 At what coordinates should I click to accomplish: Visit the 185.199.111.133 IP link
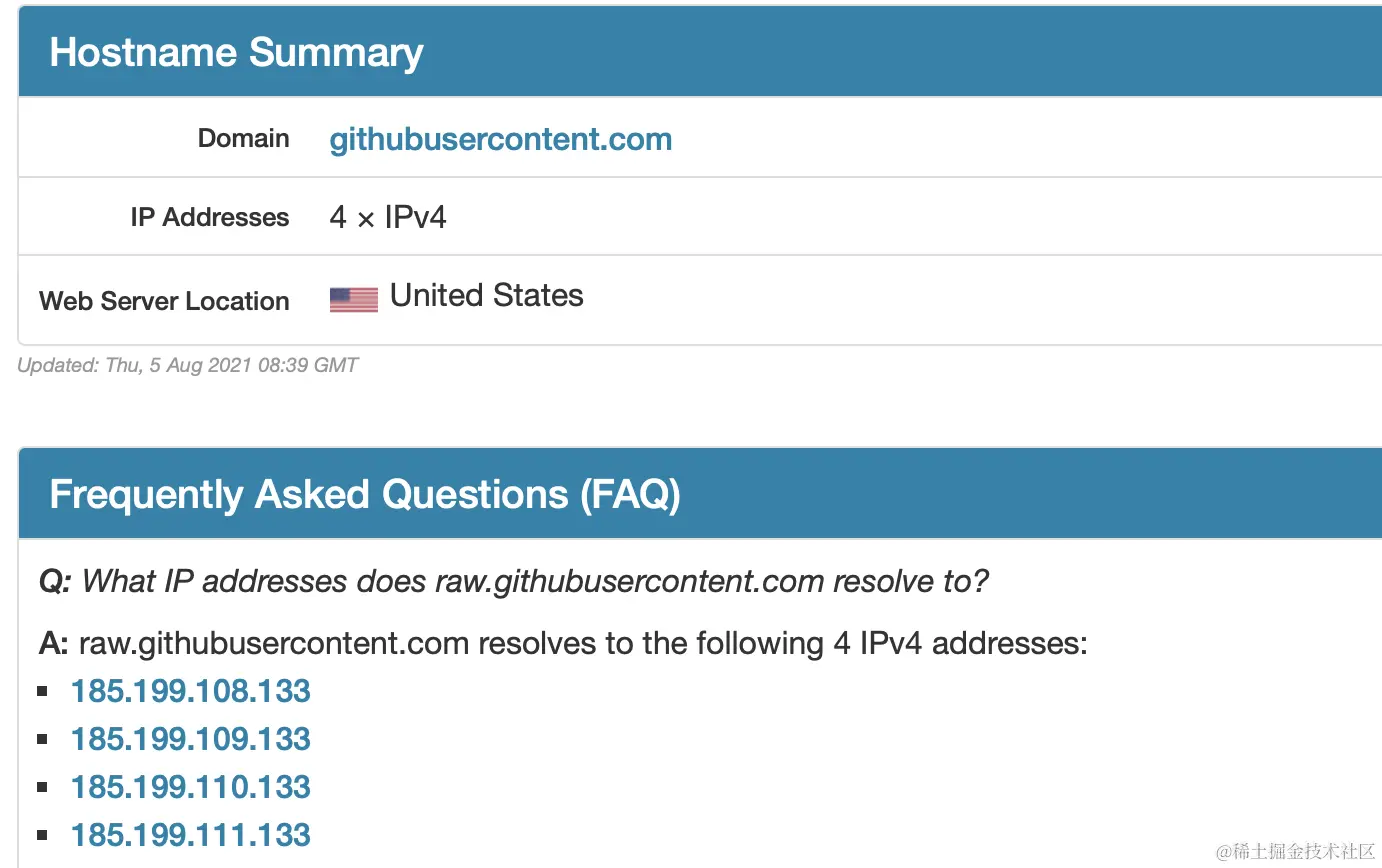pos(190,835)
